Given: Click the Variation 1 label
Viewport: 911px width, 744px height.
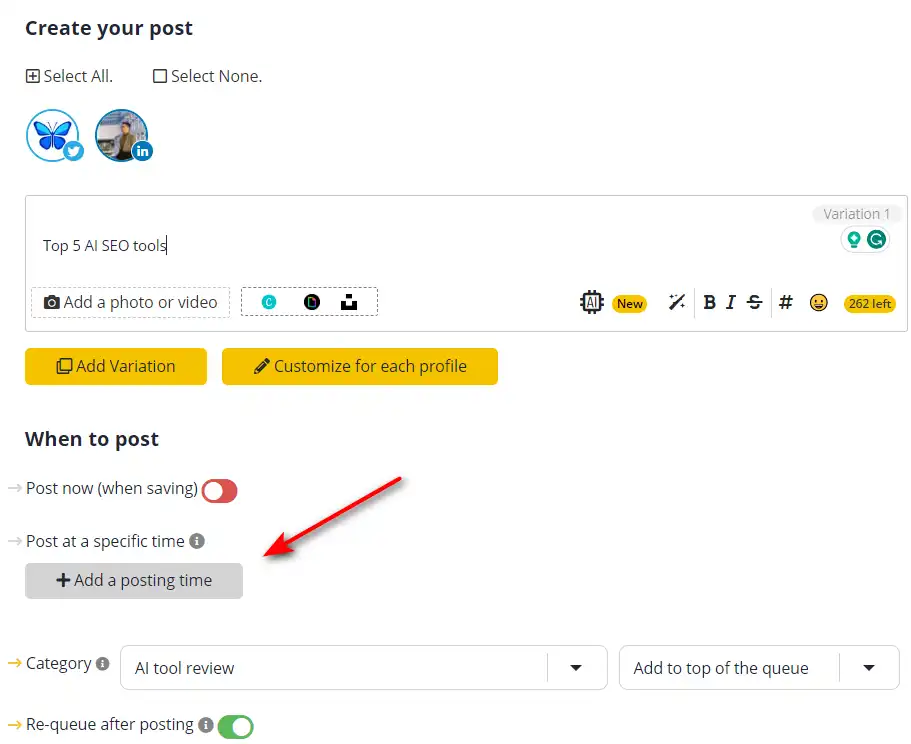Looking at the screenshot, I should (856, 214).
